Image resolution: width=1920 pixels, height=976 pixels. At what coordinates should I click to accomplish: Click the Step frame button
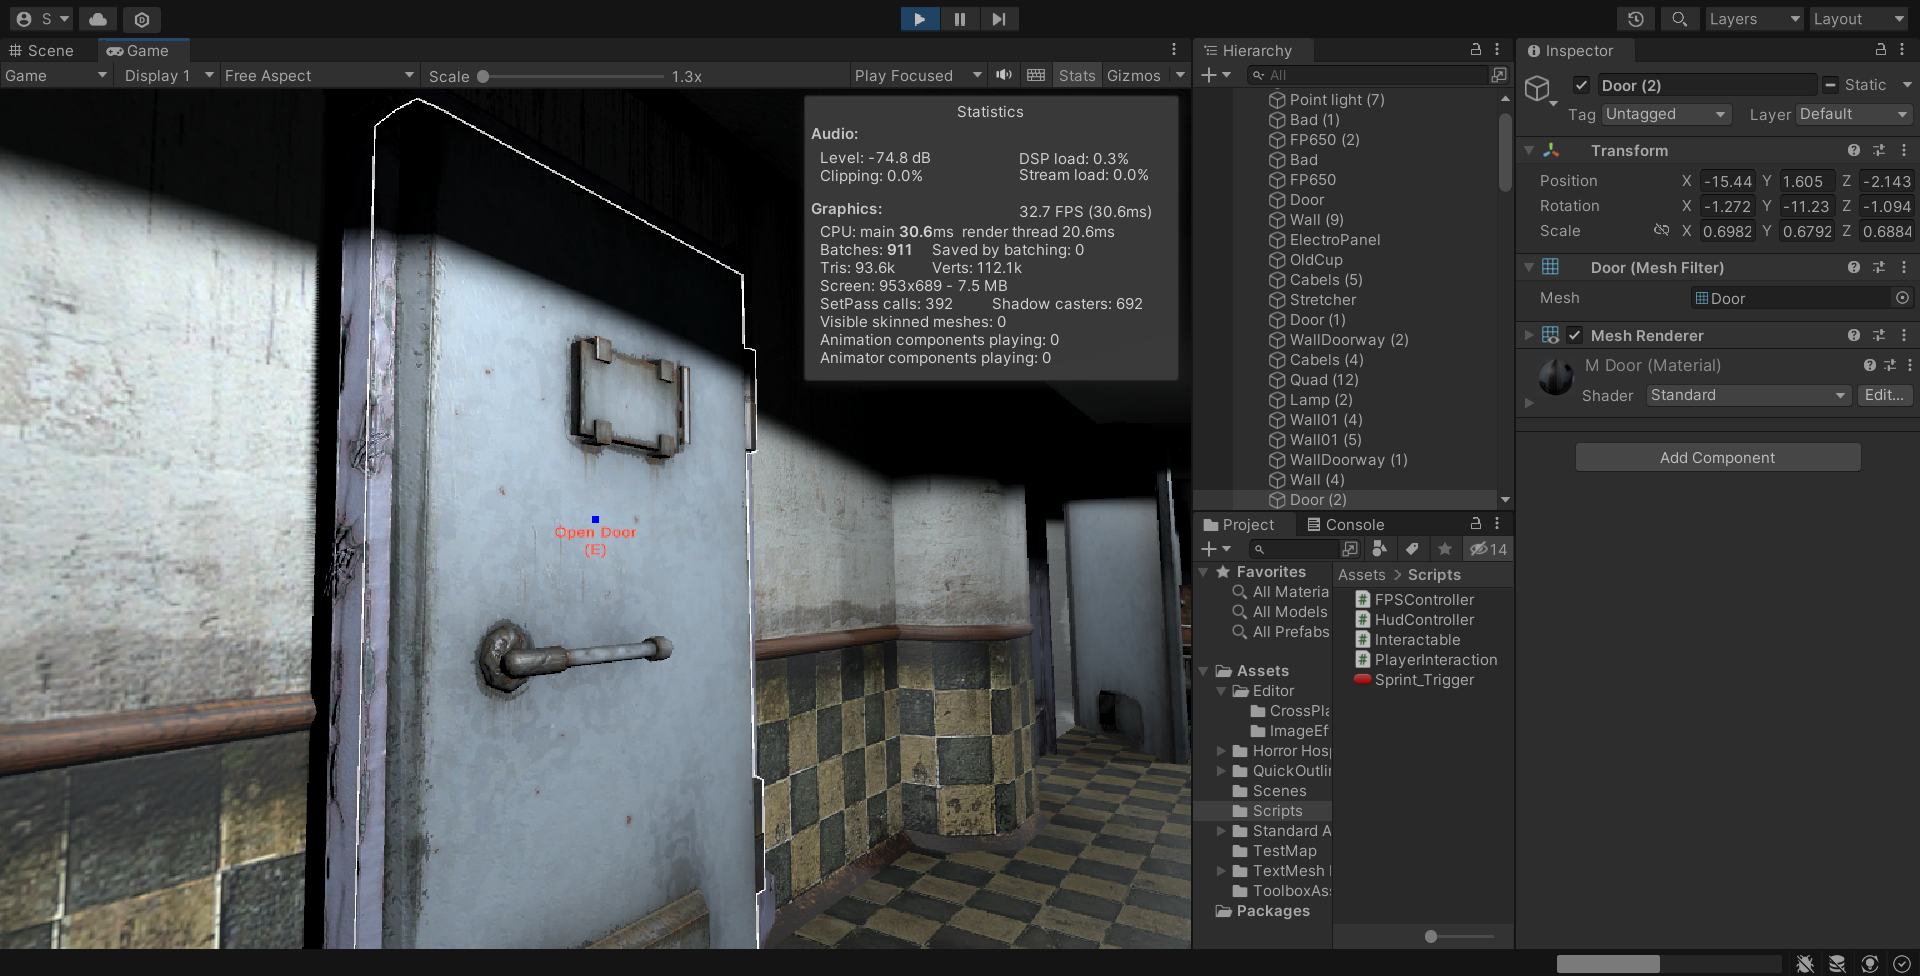(x=998, y=19)
